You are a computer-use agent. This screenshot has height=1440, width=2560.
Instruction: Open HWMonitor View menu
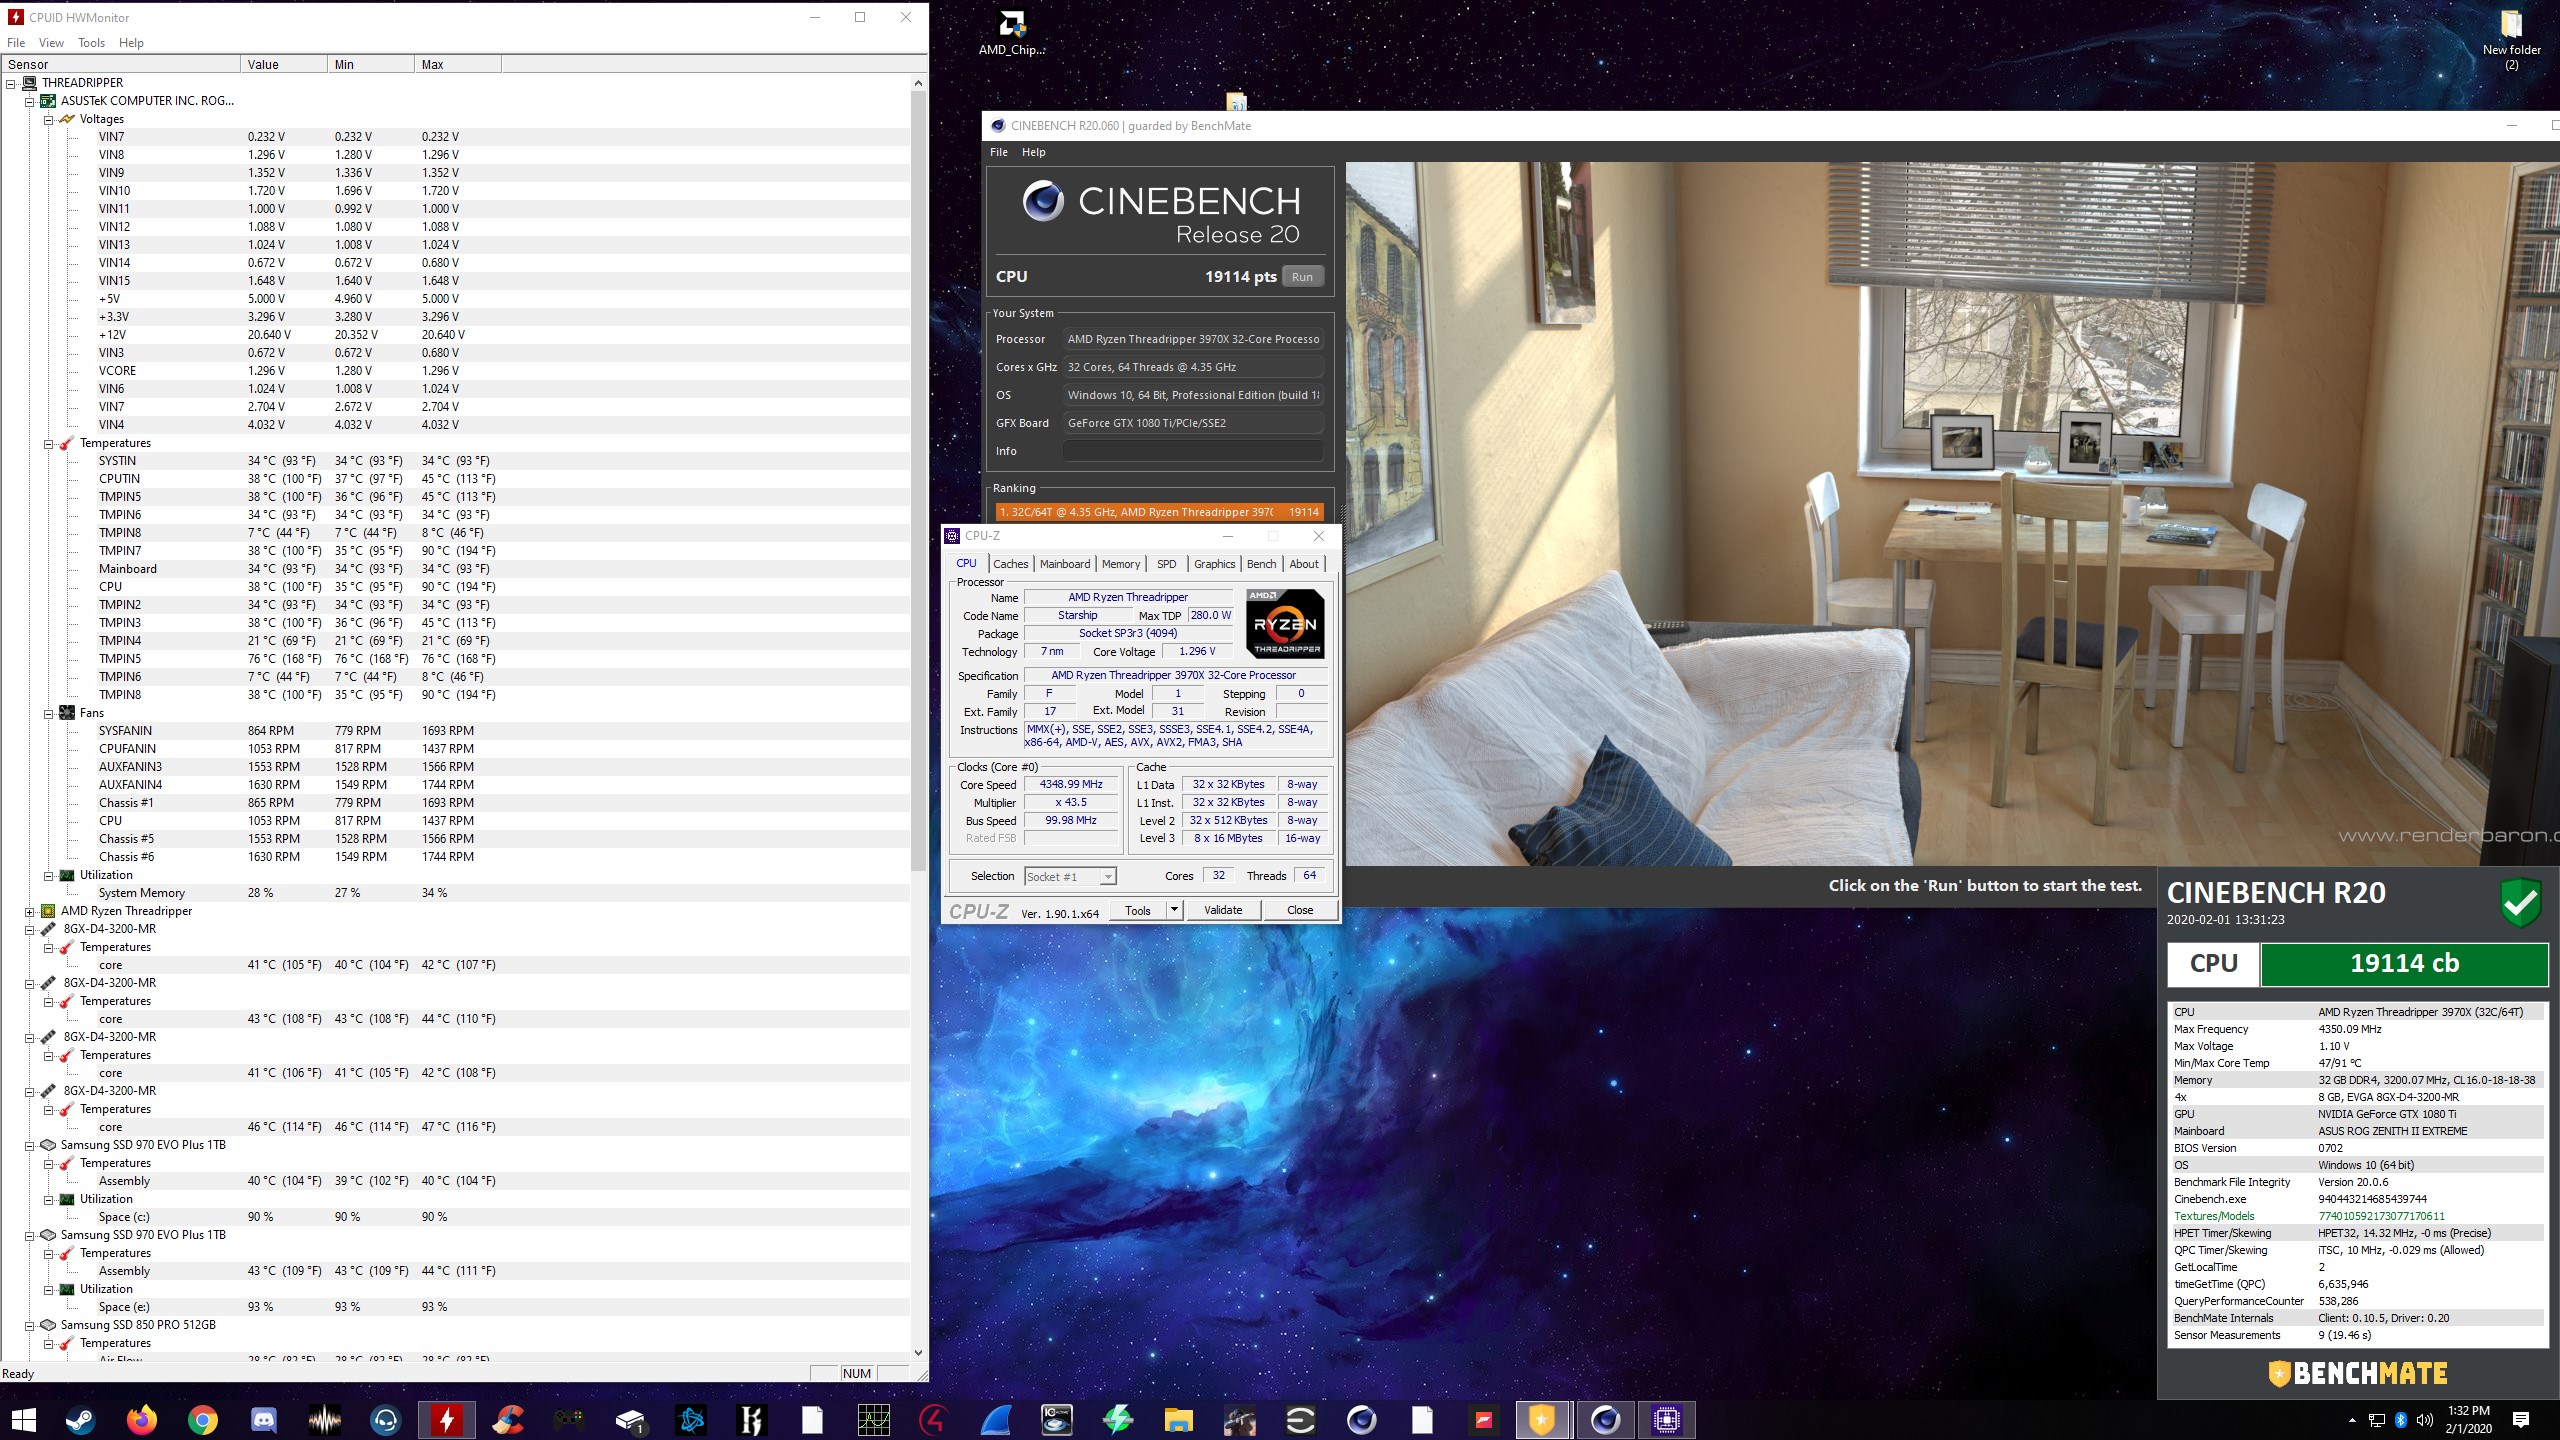point(51,43)
